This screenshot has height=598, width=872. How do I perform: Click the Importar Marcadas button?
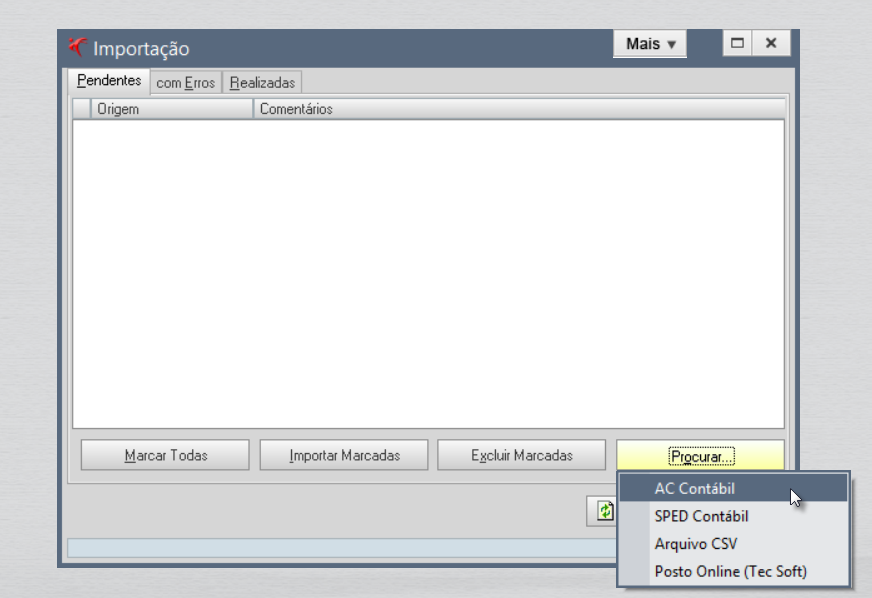pos(344,456)
